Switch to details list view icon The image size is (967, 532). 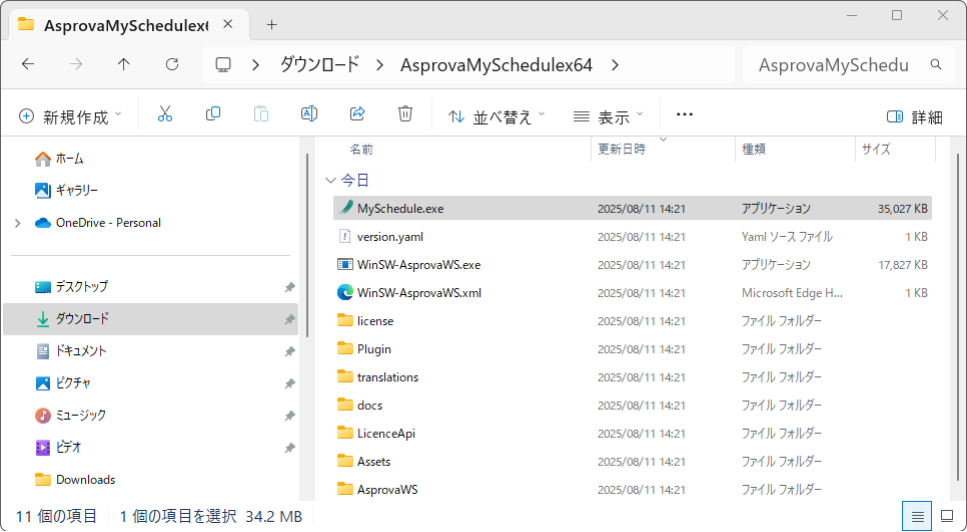[917, 517]
